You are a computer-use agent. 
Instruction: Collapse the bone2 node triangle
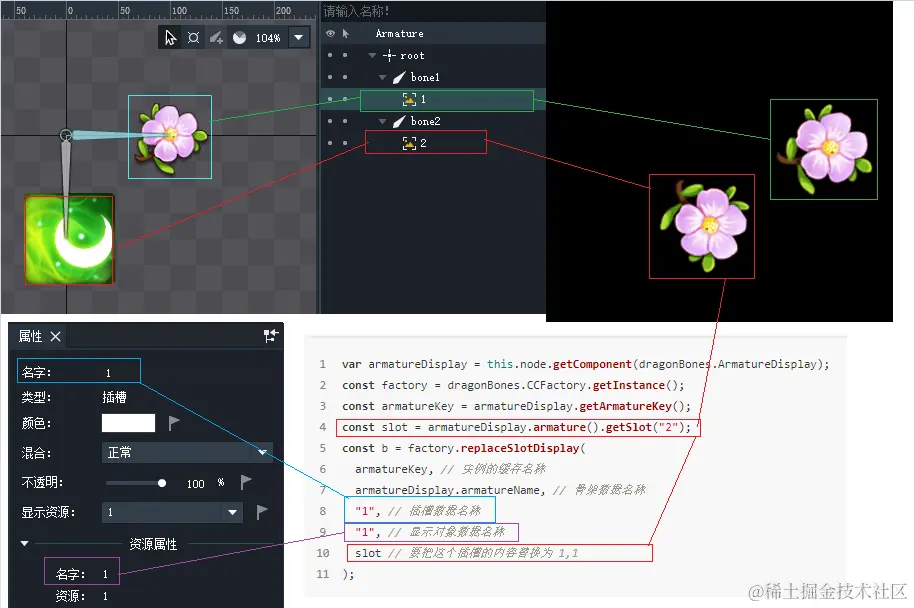click(382, 121)
